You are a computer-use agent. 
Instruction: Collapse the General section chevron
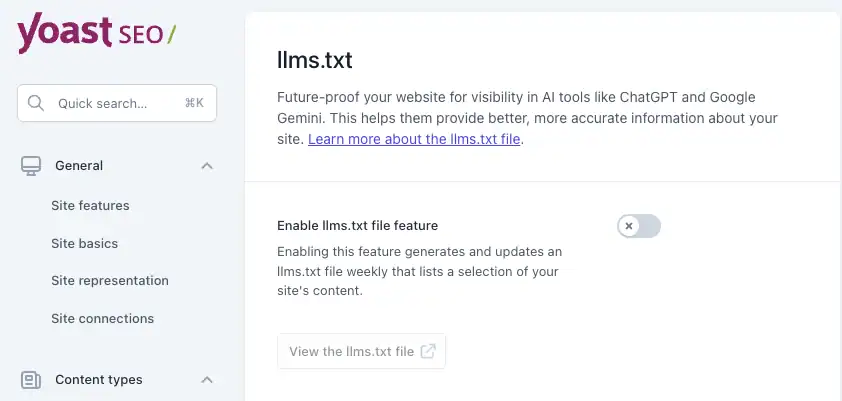coord(207,166)
